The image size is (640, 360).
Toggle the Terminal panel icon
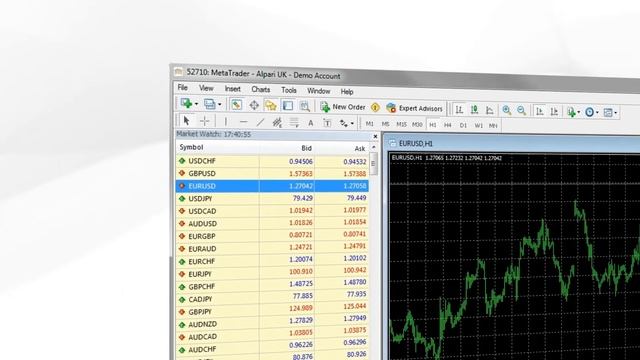pyautogui.click(x=288, y=106)
